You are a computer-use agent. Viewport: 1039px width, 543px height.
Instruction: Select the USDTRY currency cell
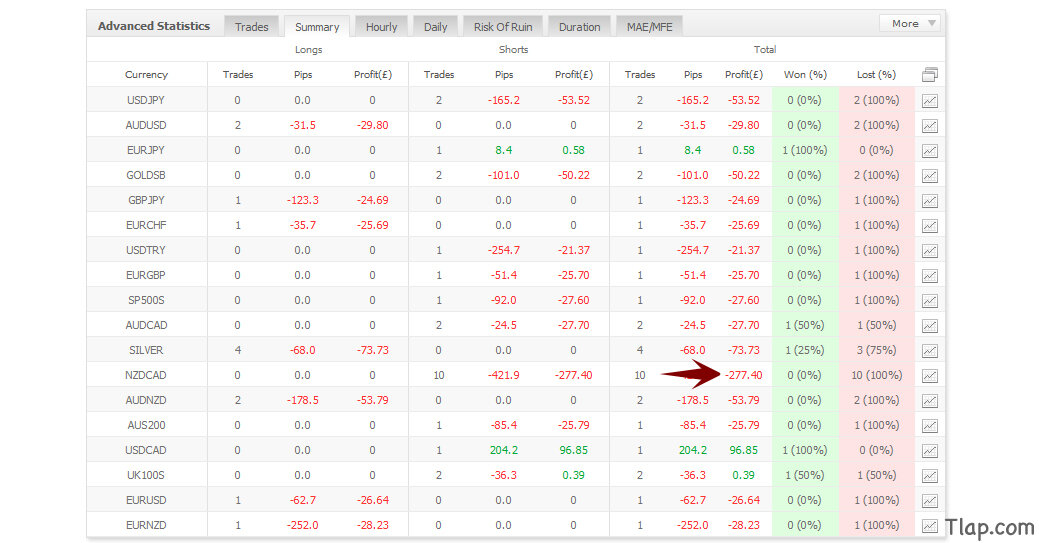146,250
